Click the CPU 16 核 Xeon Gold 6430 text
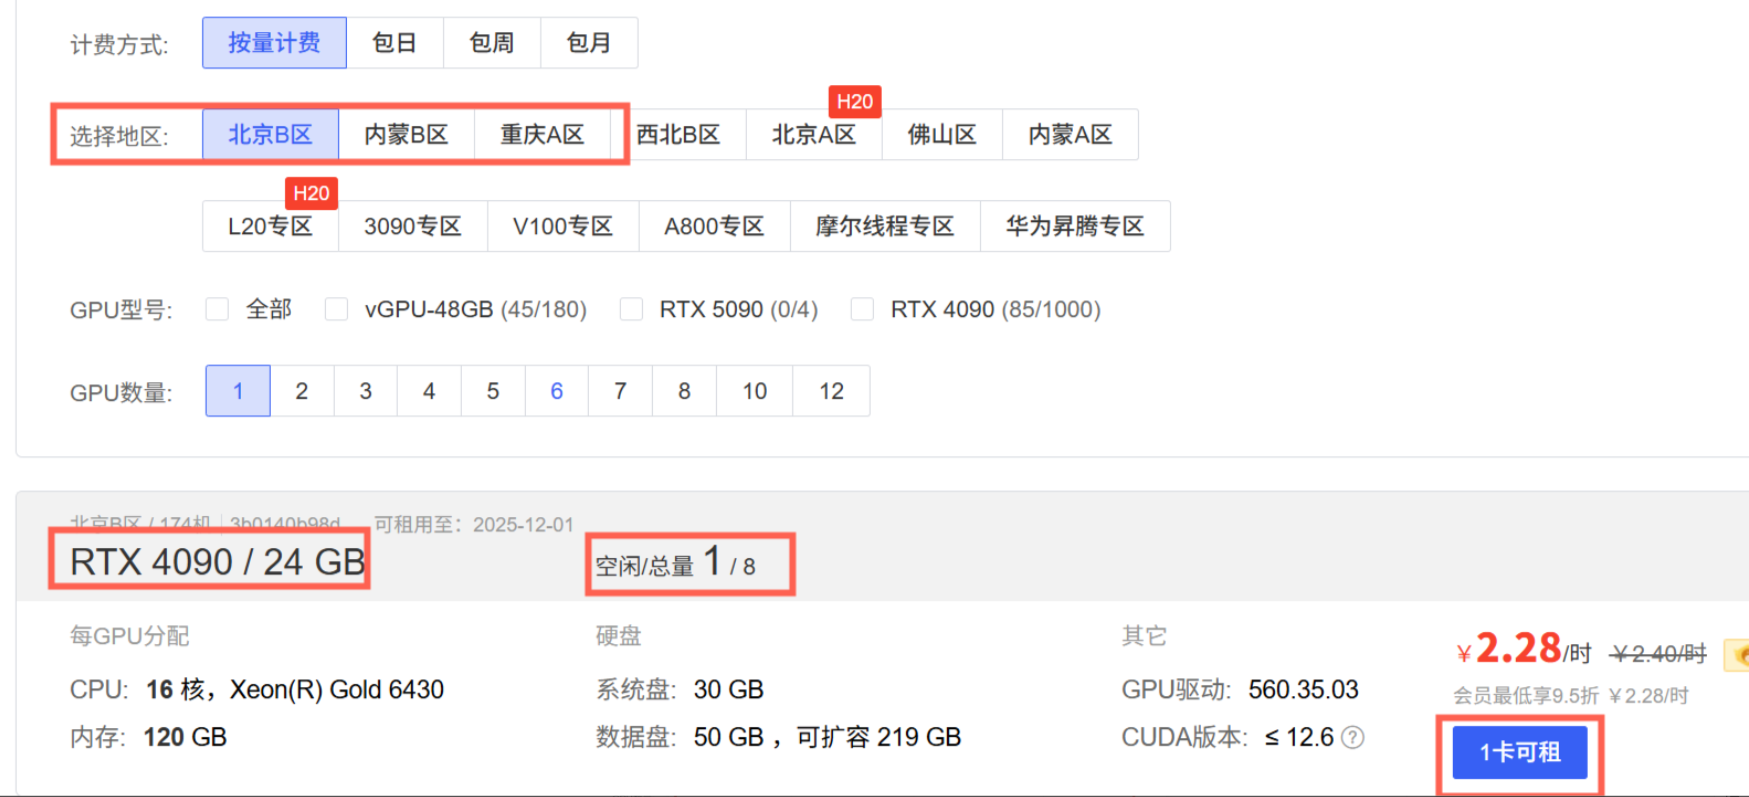The image size is (1749, 797). (x=257, y=690)
